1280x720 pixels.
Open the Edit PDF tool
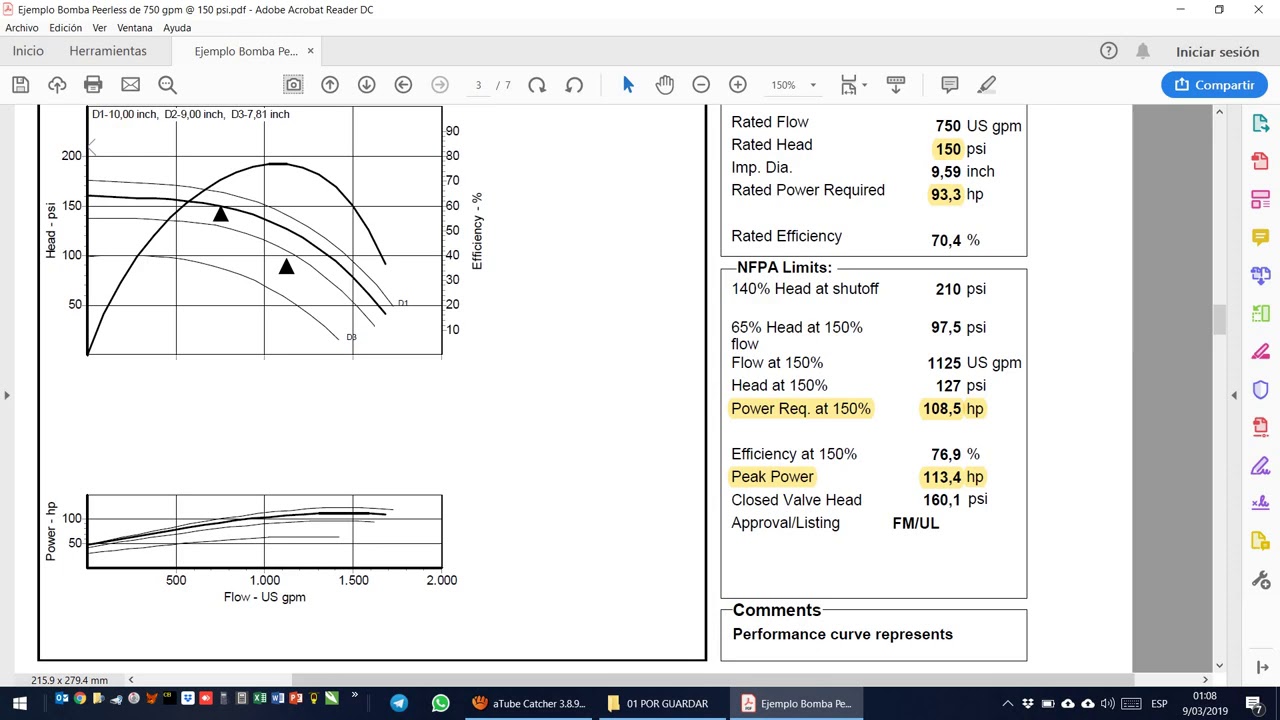[1260, 199]
